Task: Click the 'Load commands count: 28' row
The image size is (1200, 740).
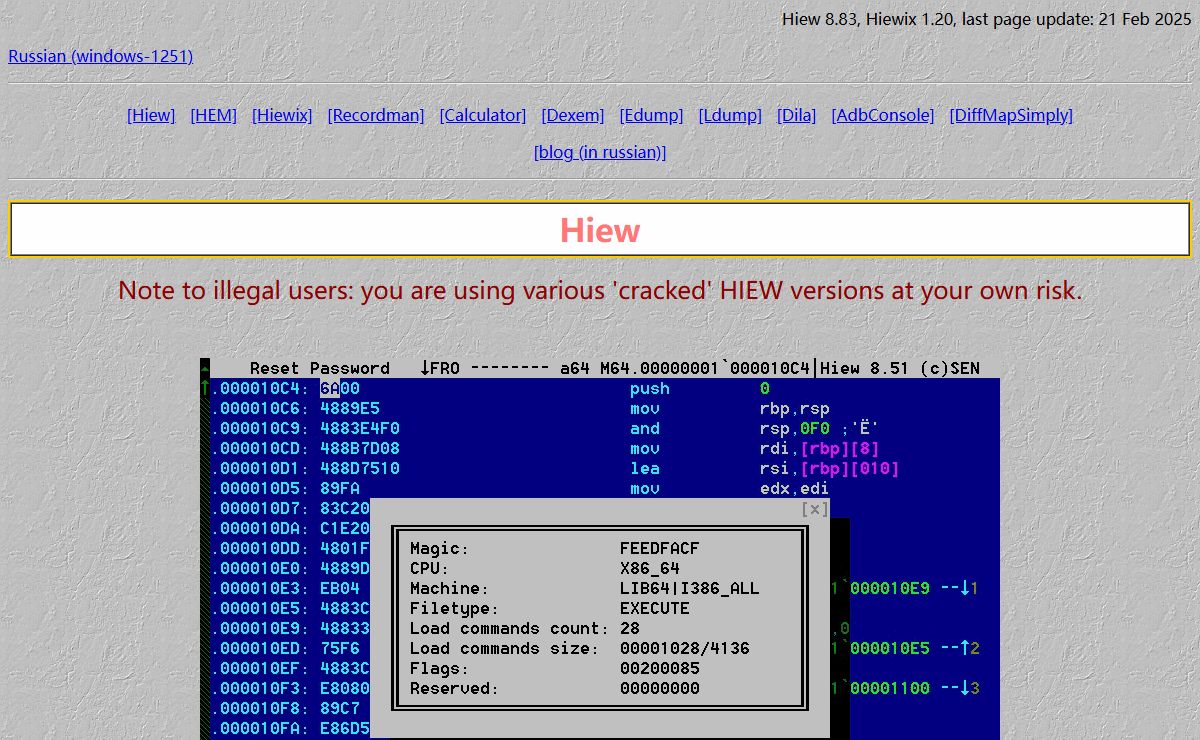Action: click(x=525, y=628)
